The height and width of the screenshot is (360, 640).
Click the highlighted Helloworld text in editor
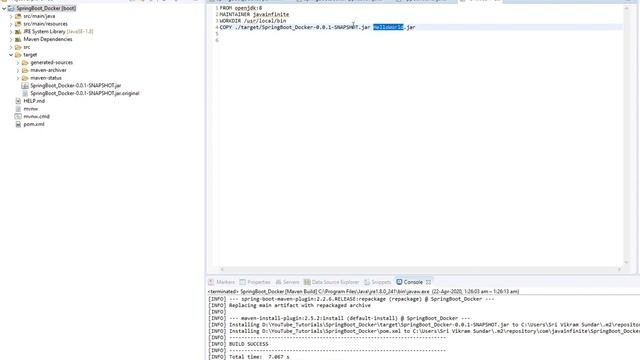[388, 27]
